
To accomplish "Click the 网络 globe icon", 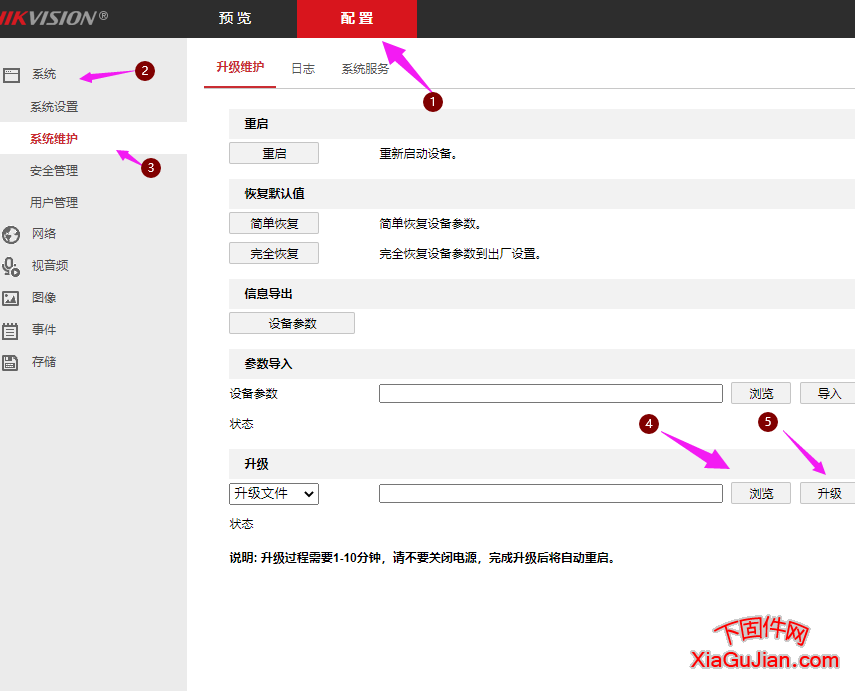I will [11, 235].
